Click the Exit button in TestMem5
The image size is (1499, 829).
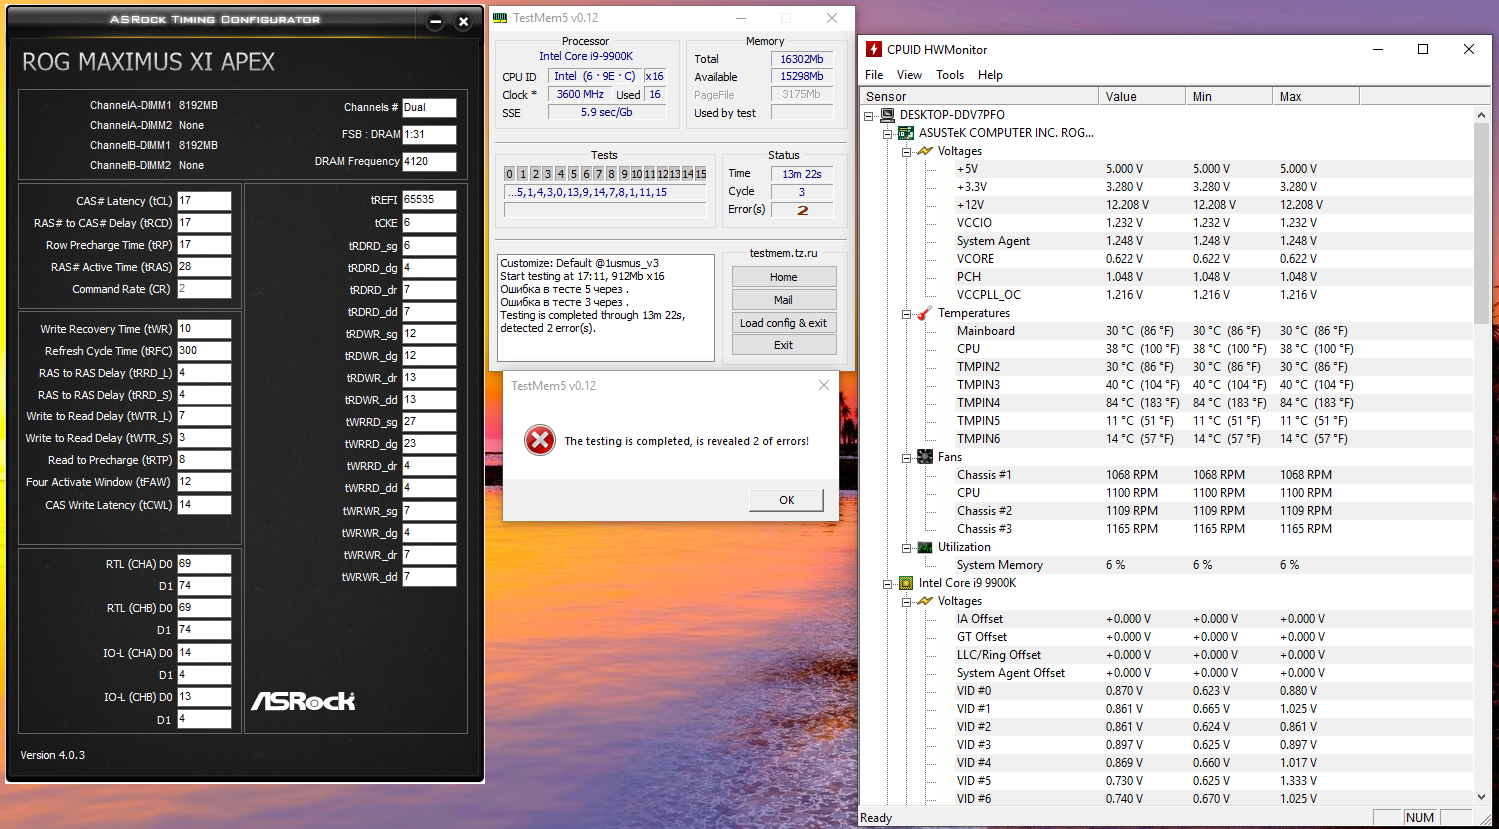(784, 345)
